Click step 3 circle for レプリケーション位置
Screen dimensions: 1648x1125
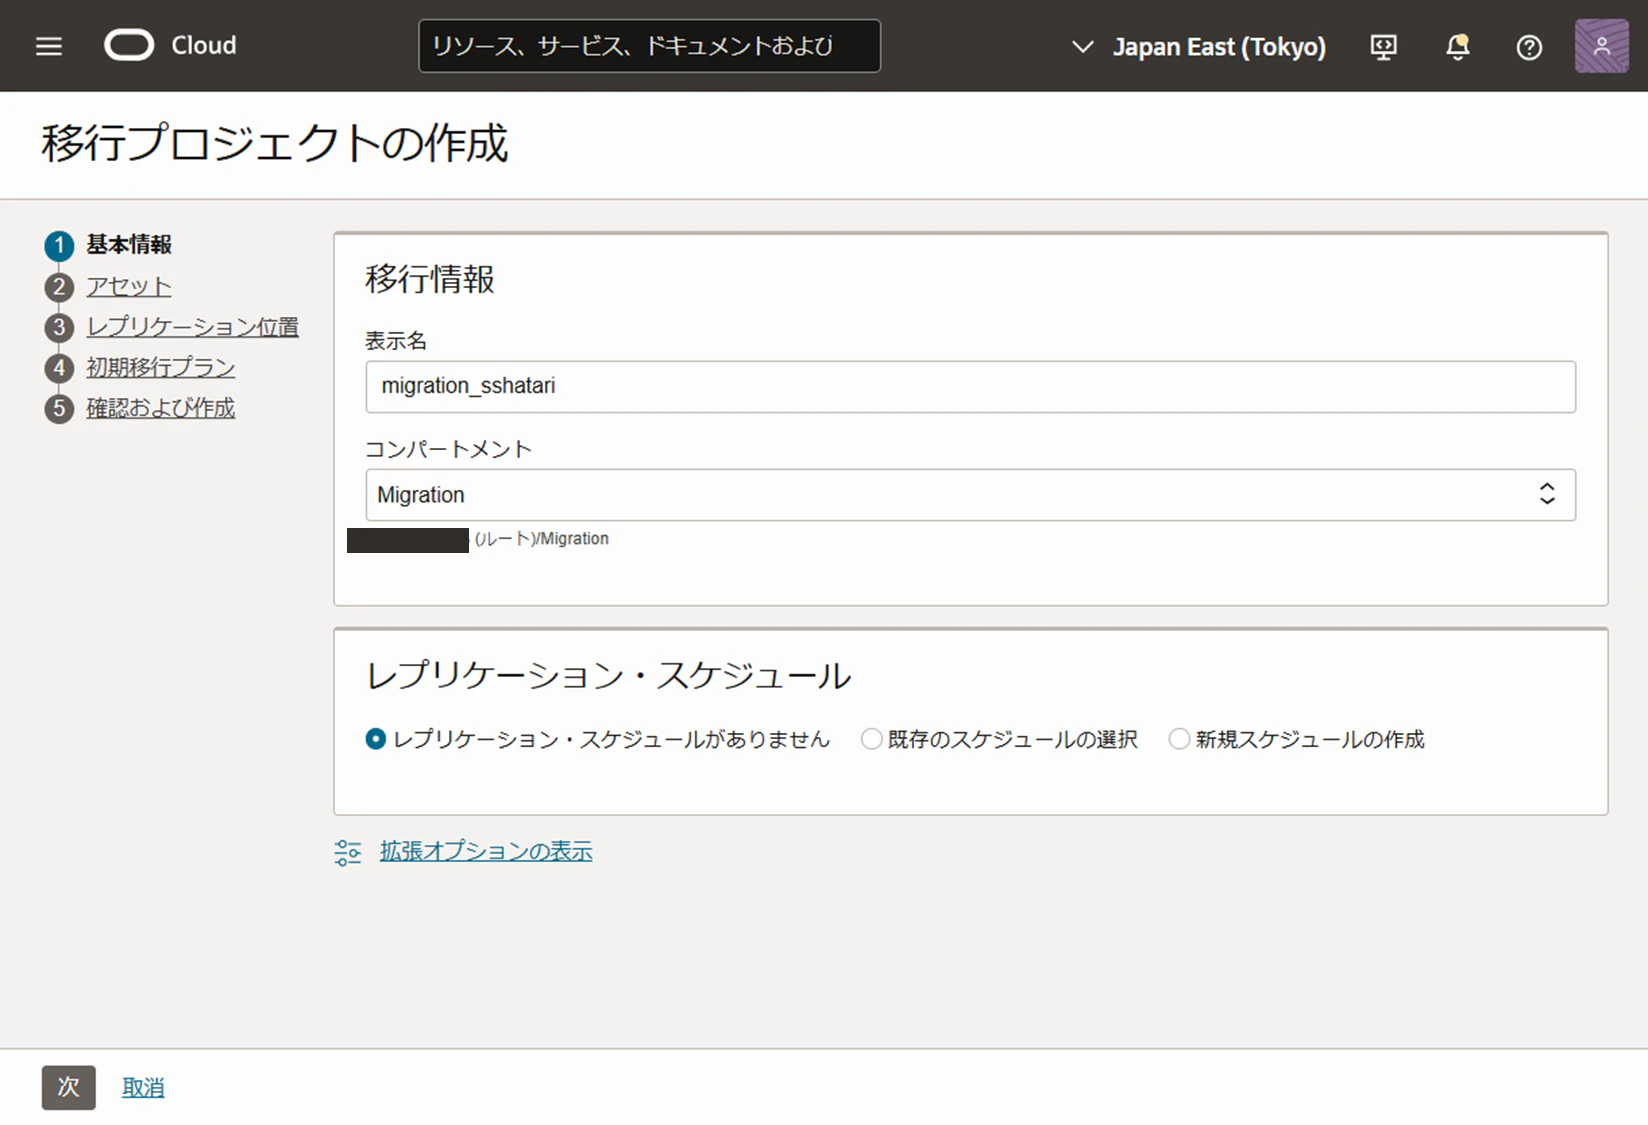[x=59, y=327]
